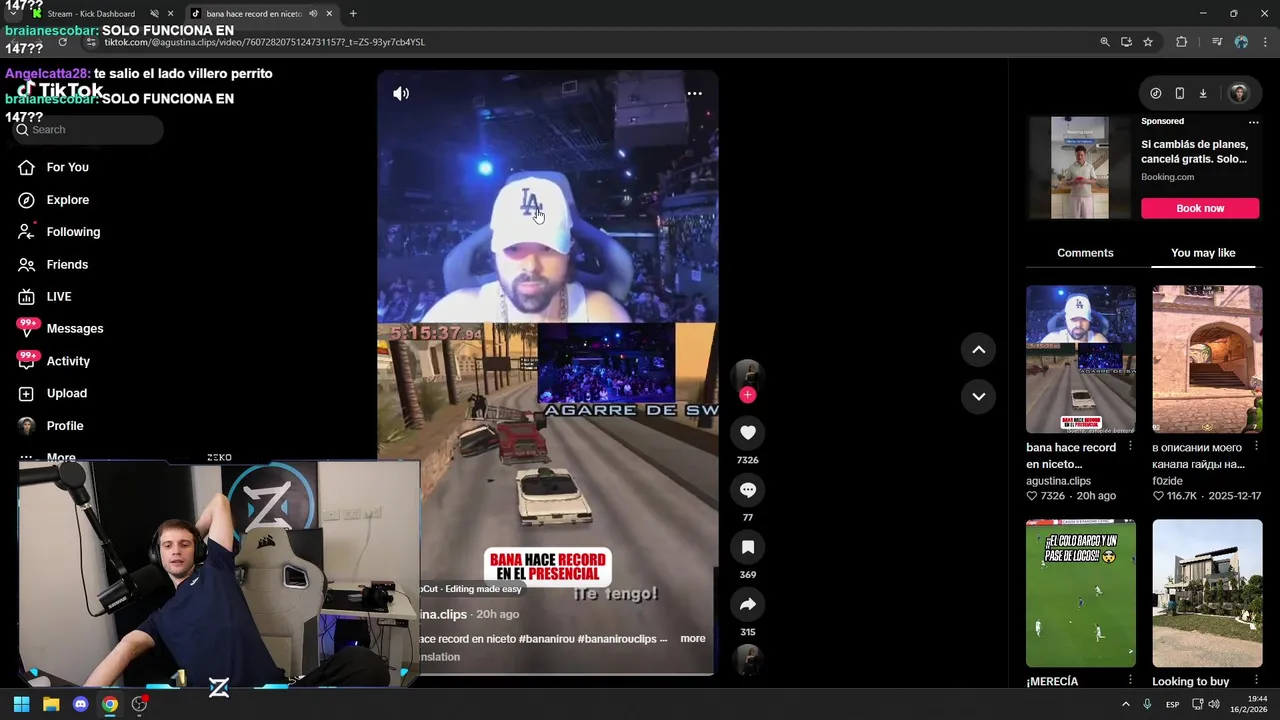The height and width of the screenshot is (720, 1280).
Task: Switch to the You may like tab
Action: (x=1203, y=253)
